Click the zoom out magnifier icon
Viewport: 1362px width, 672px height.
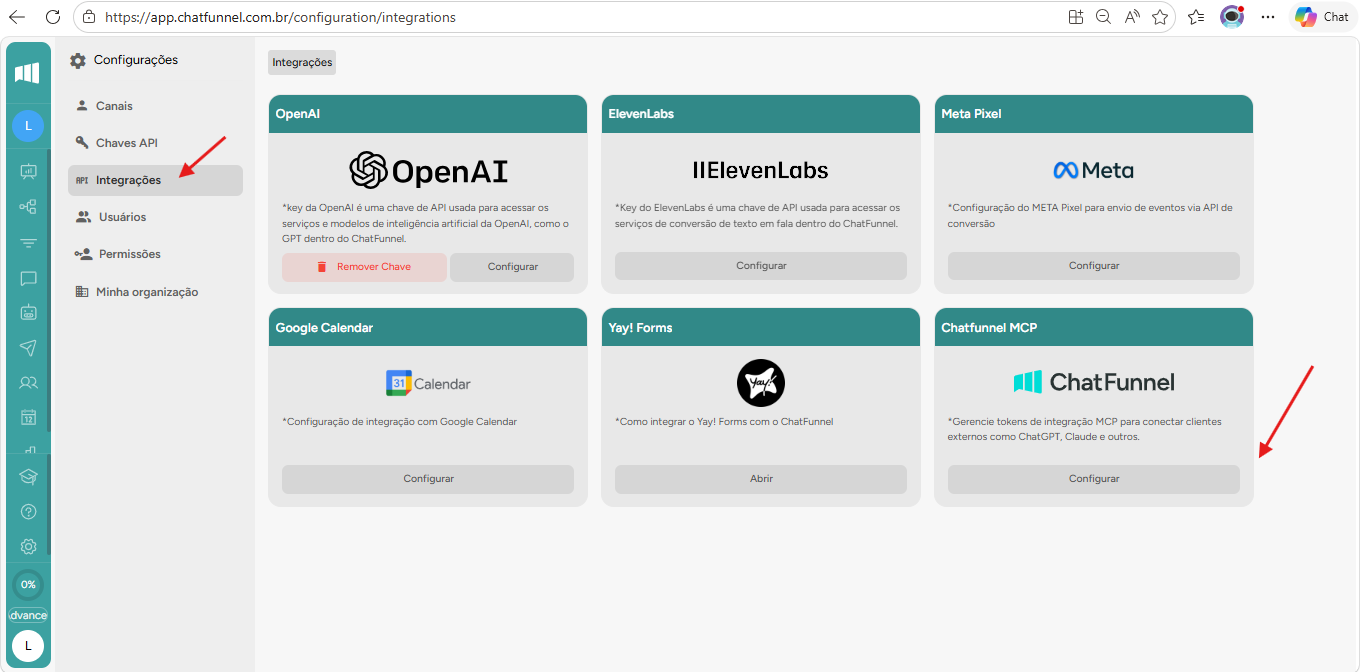pyautogui.click(x=1104, y=17)
